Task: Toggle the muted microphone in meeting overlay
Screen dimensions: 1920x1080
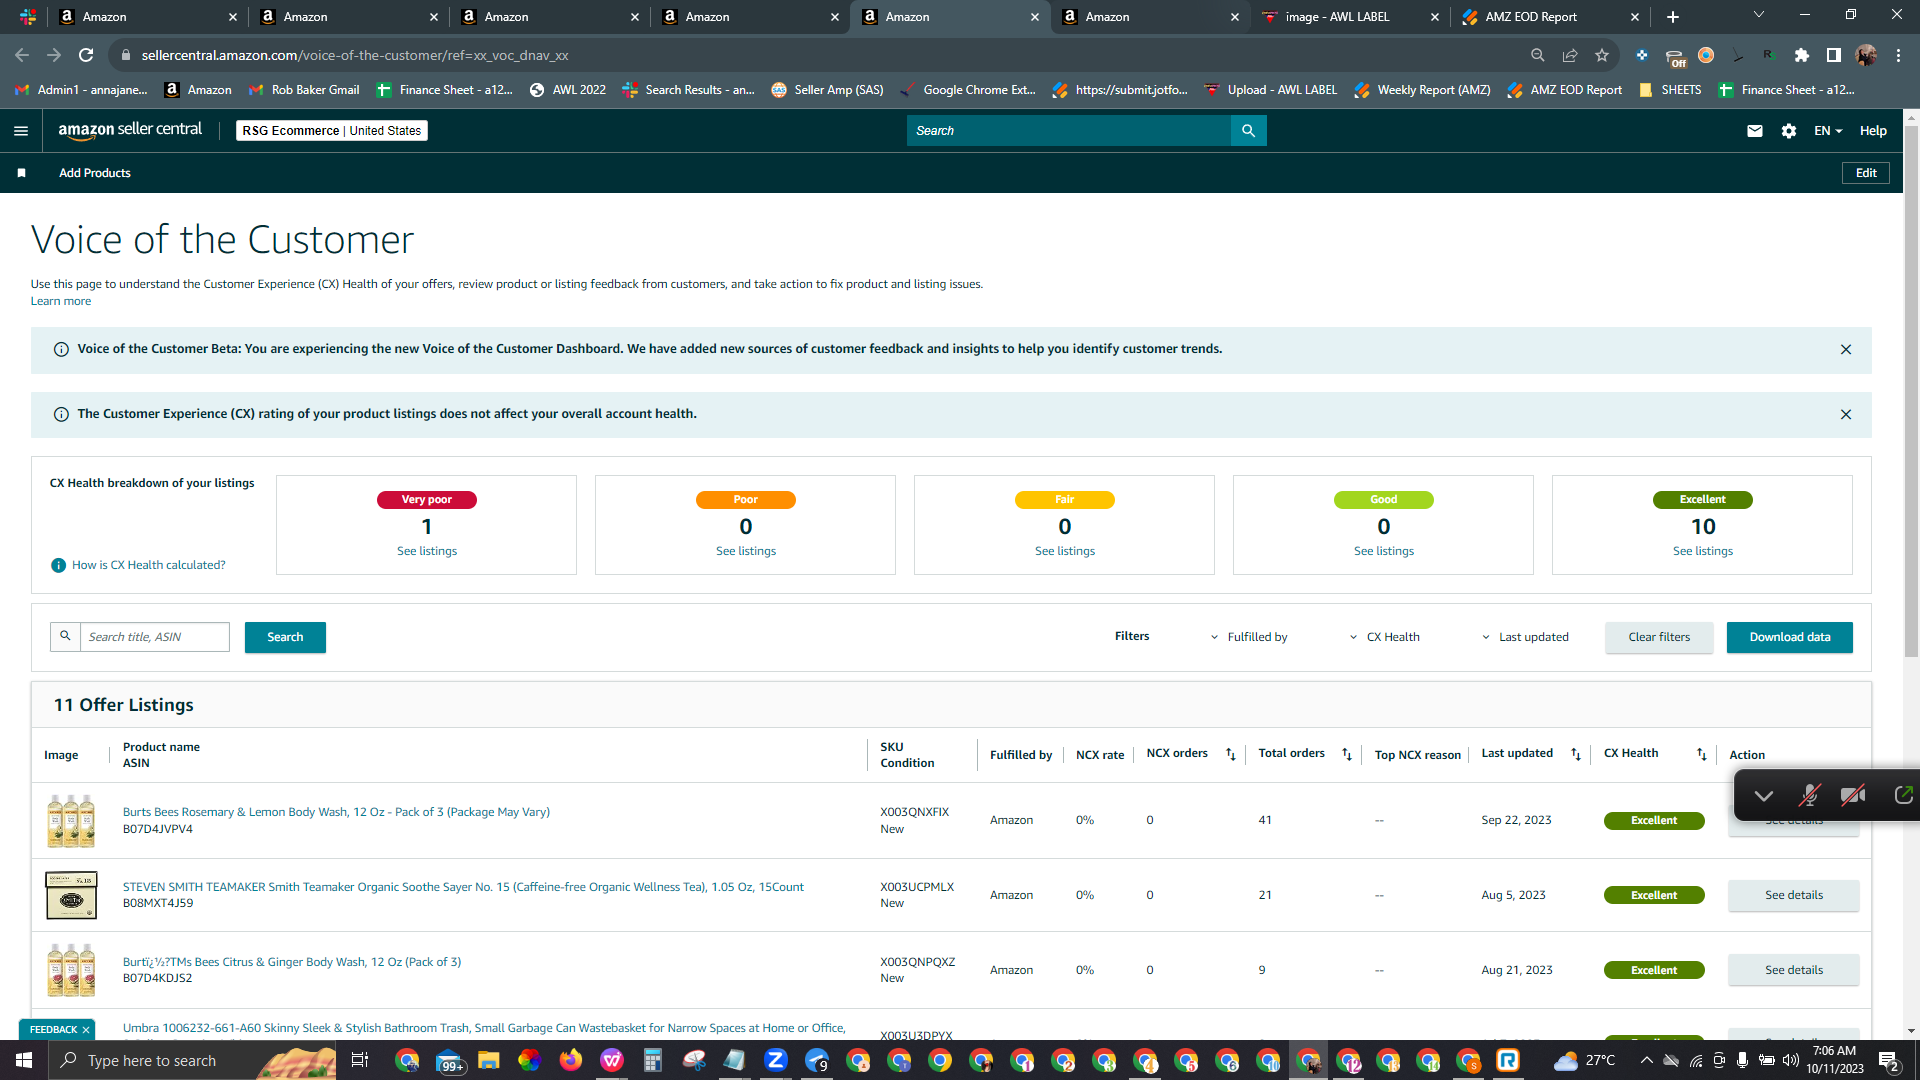Action: (1809, 795)
